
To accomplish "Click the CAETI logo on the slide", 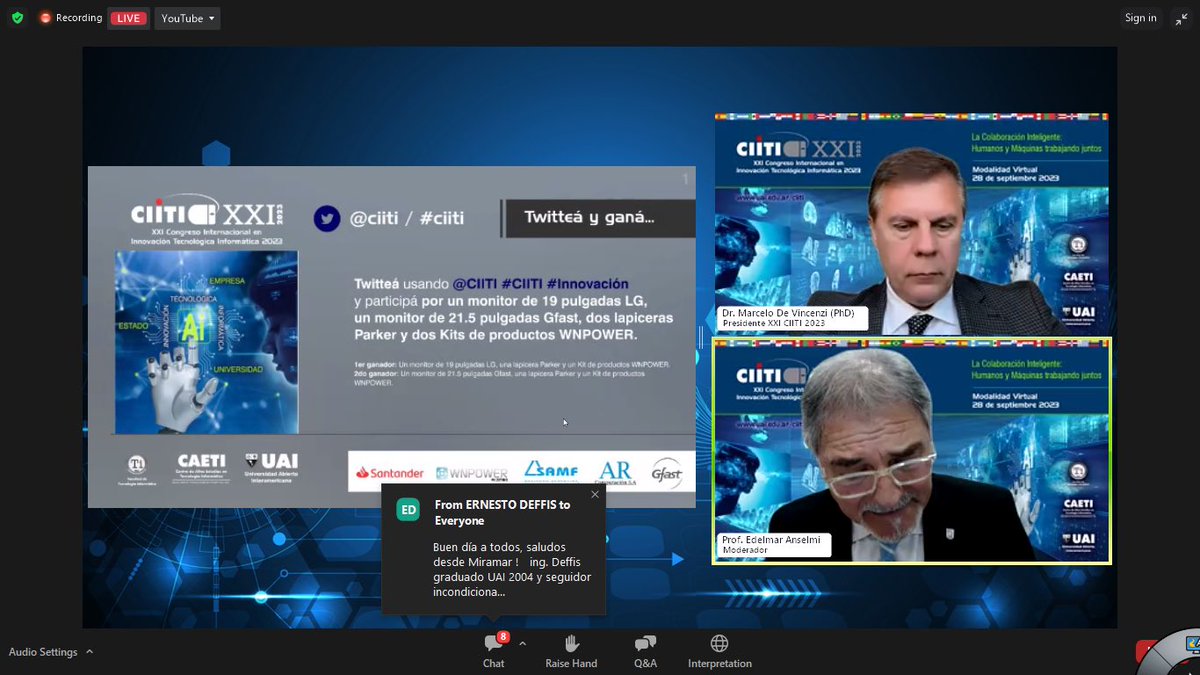I will point(201,466).
